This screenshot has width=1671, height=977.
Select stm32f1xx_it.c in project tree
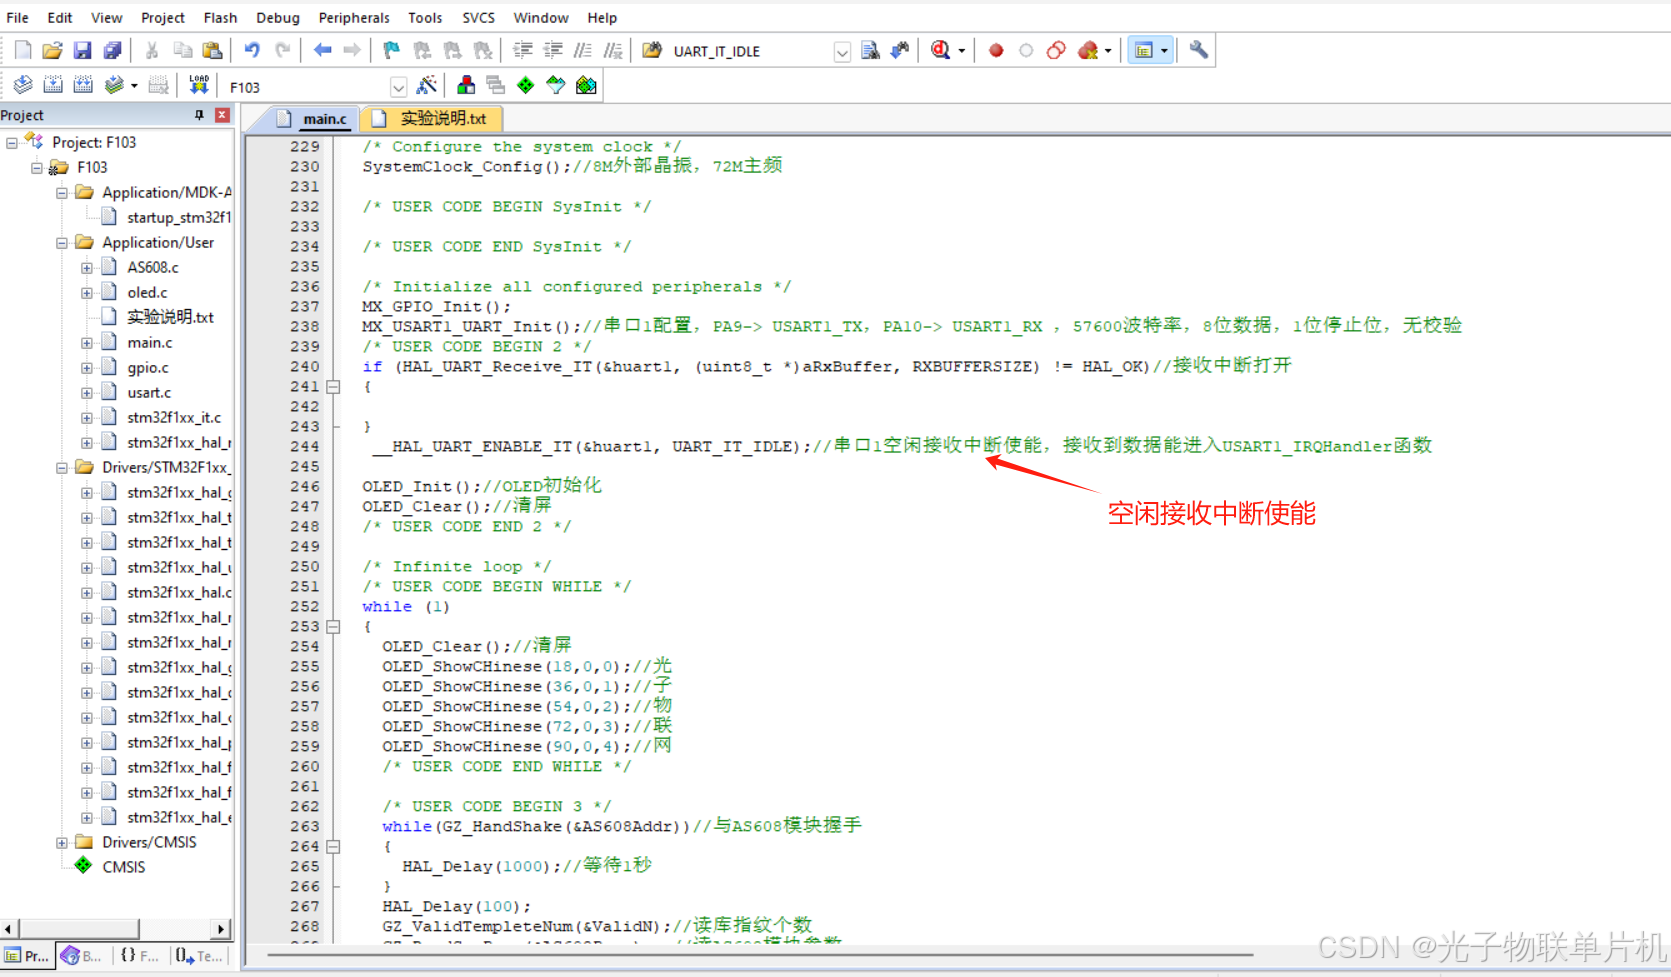point(174,418)
